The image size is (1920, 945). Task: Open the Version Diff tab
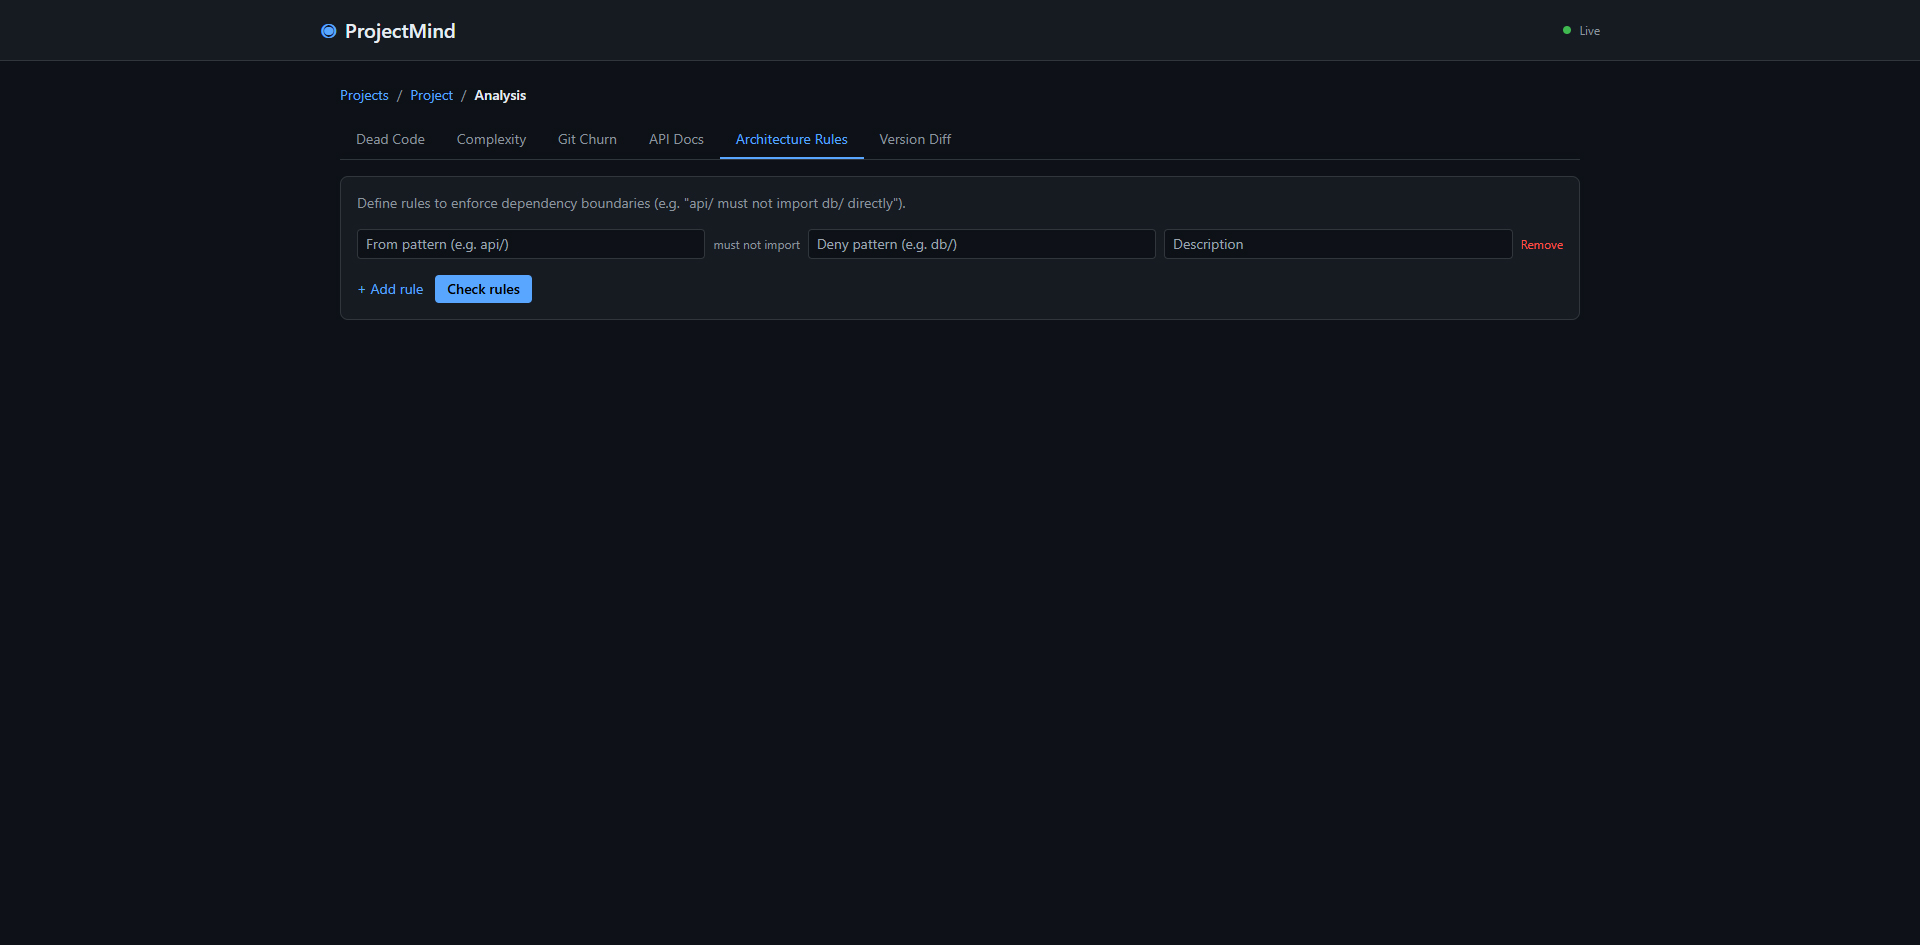(915, 139)
